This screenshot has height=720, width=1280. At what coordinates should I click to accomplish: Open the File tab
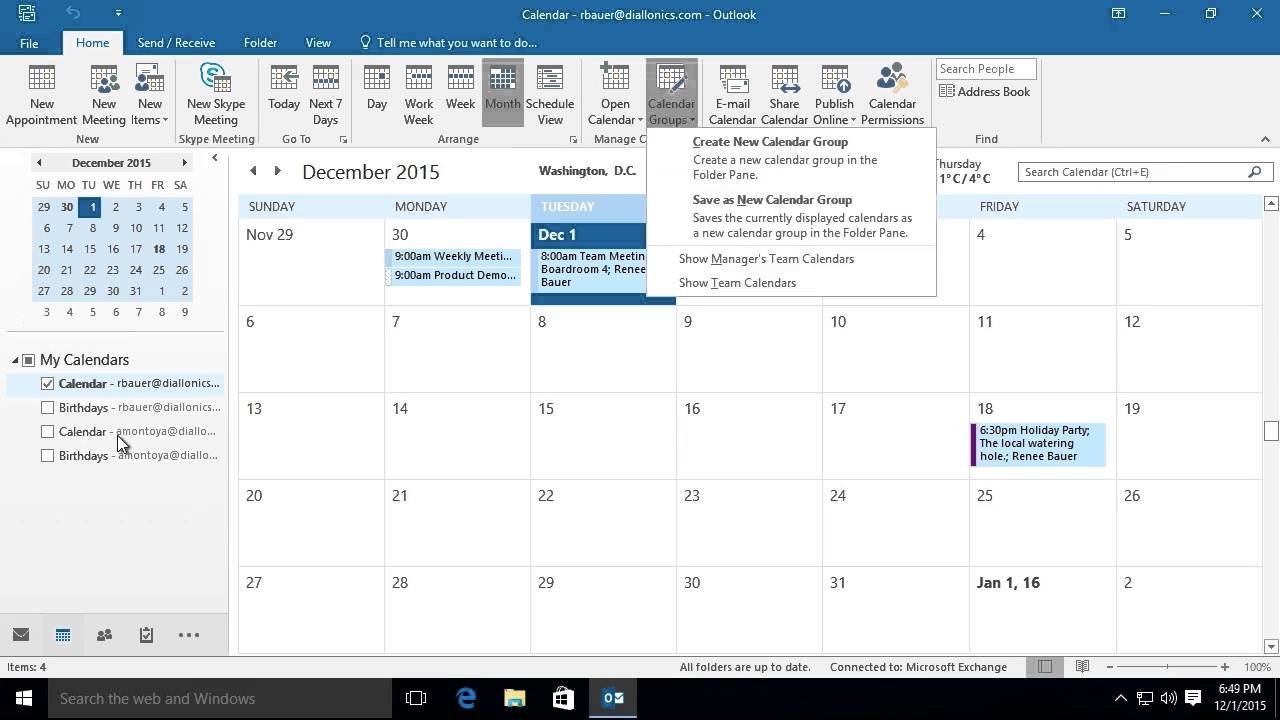point(29,43)
